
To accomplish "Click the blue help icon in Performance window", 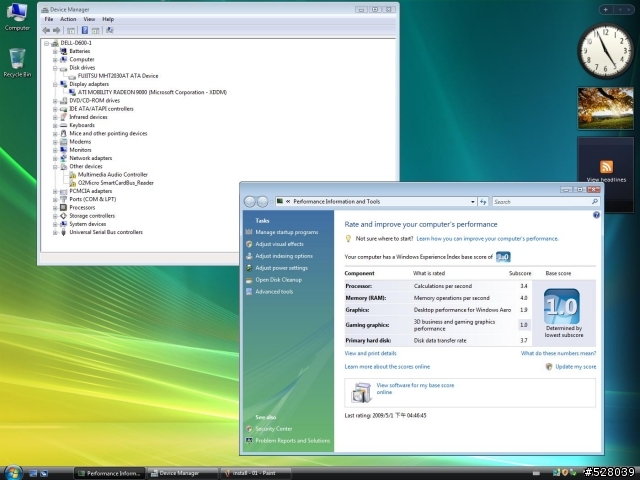I will click(x=596, y=215).
